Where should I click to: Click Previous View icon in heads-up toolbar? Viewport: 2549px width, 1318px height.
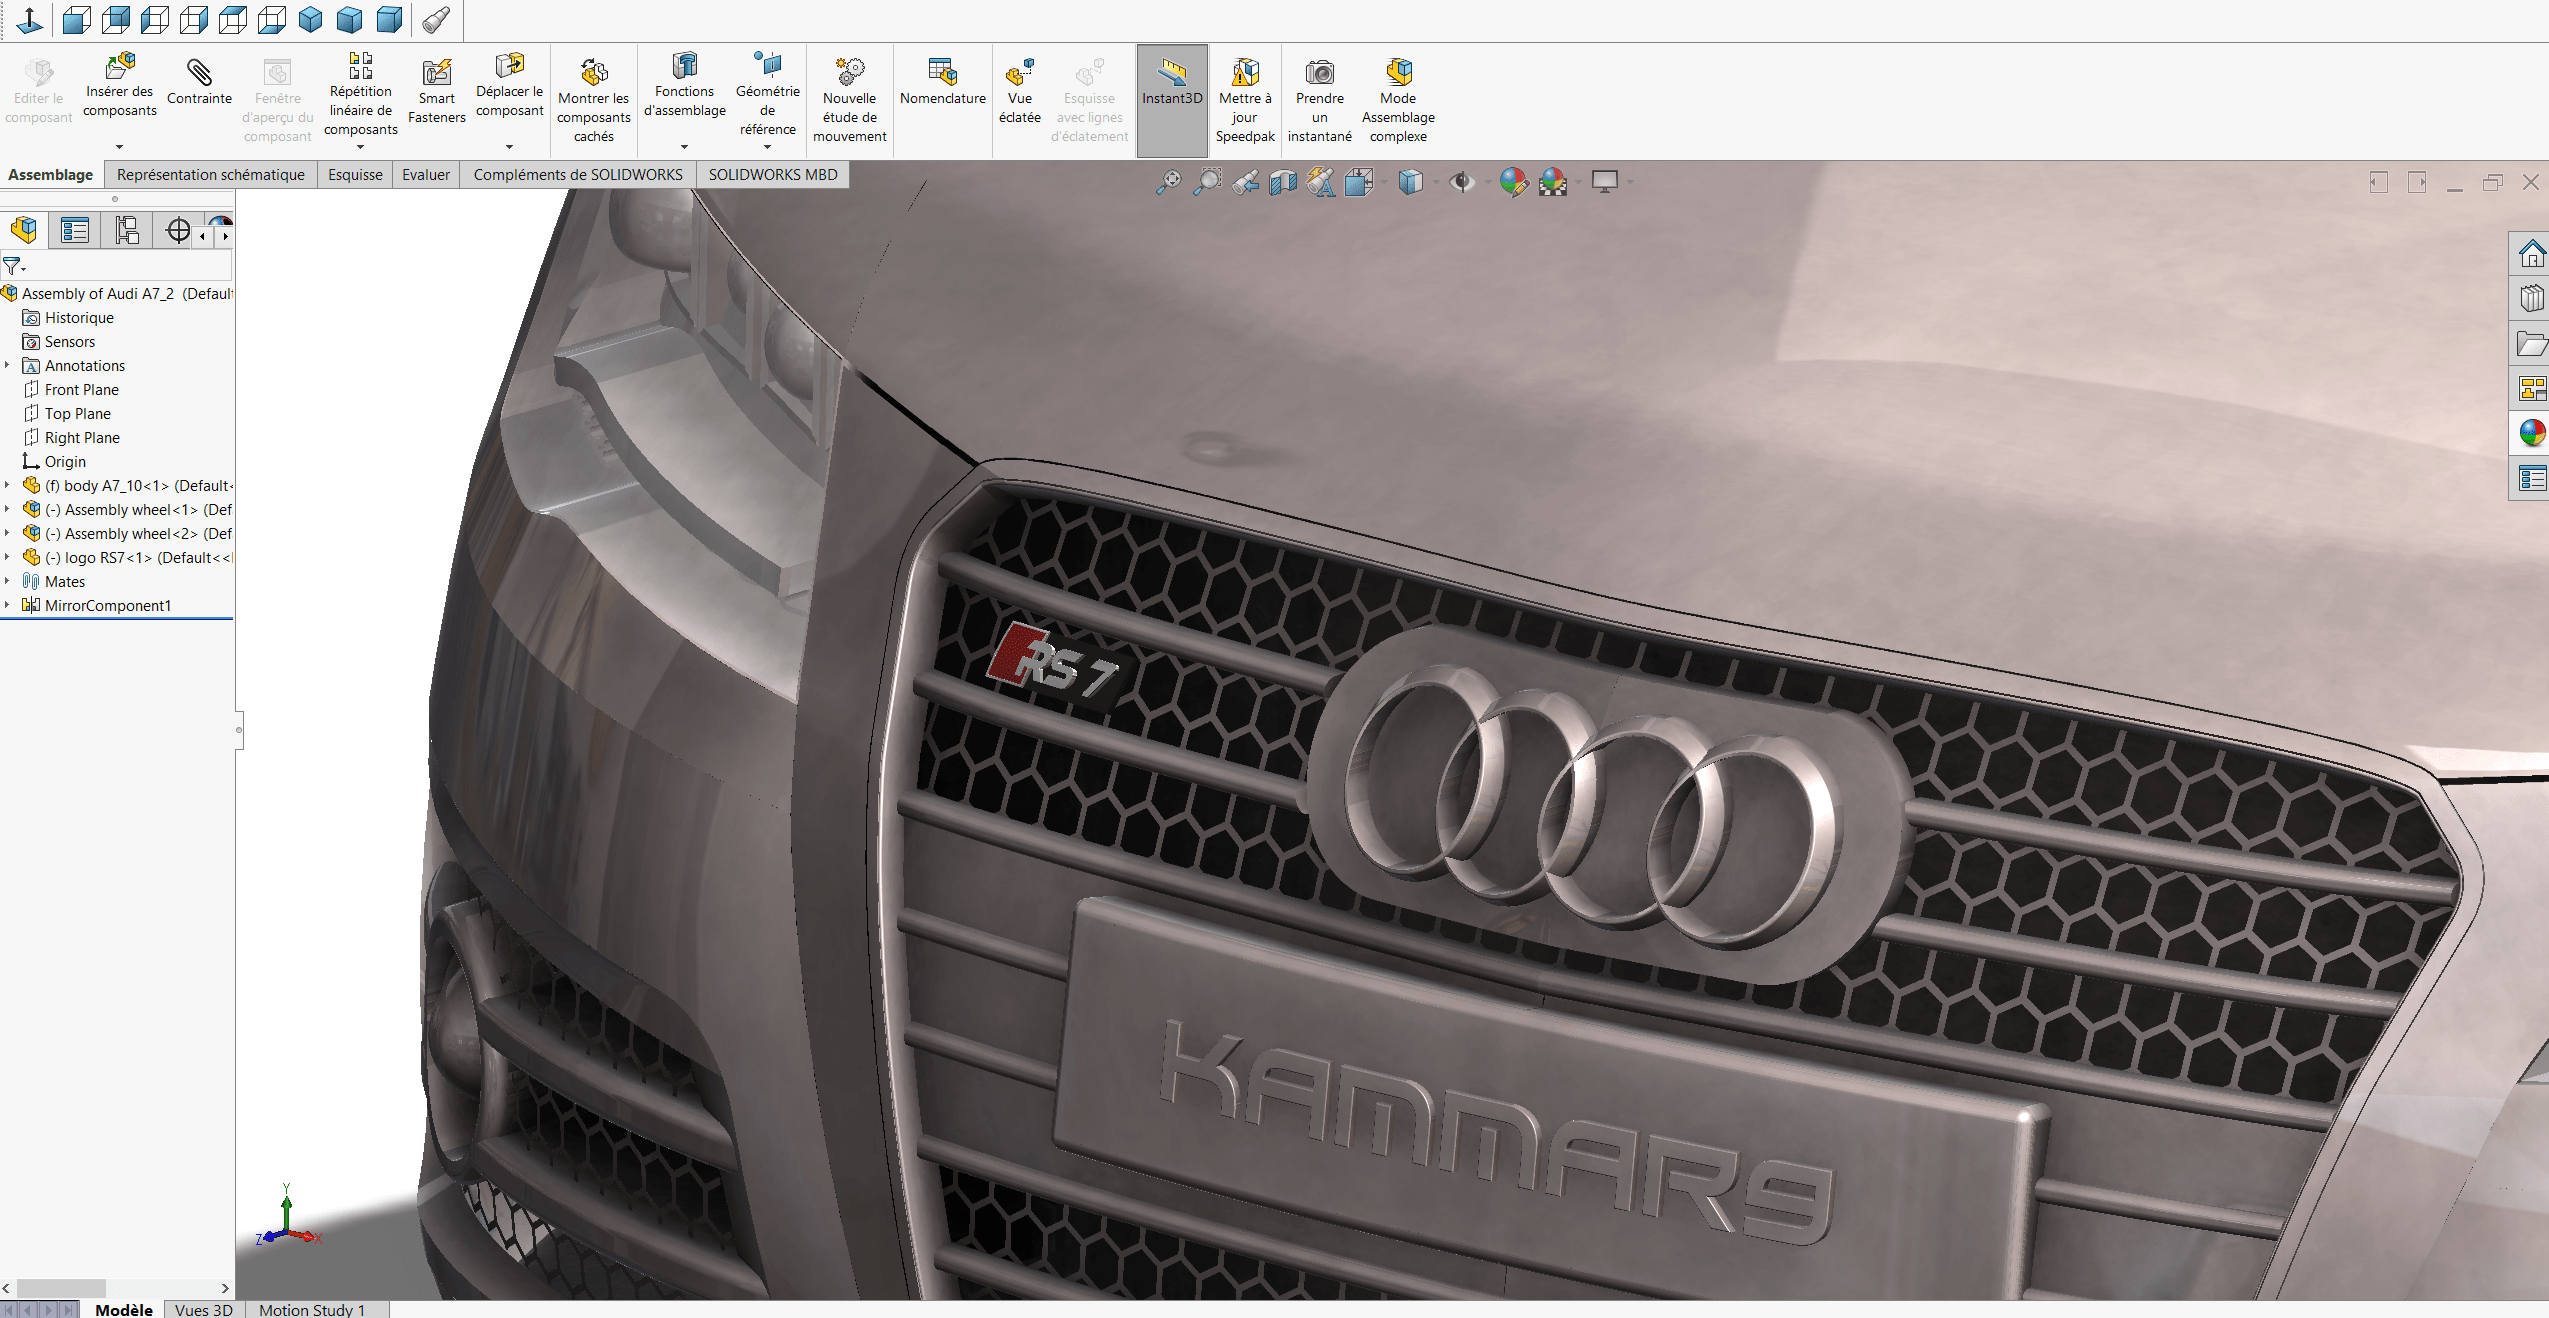coord(1246,182)
